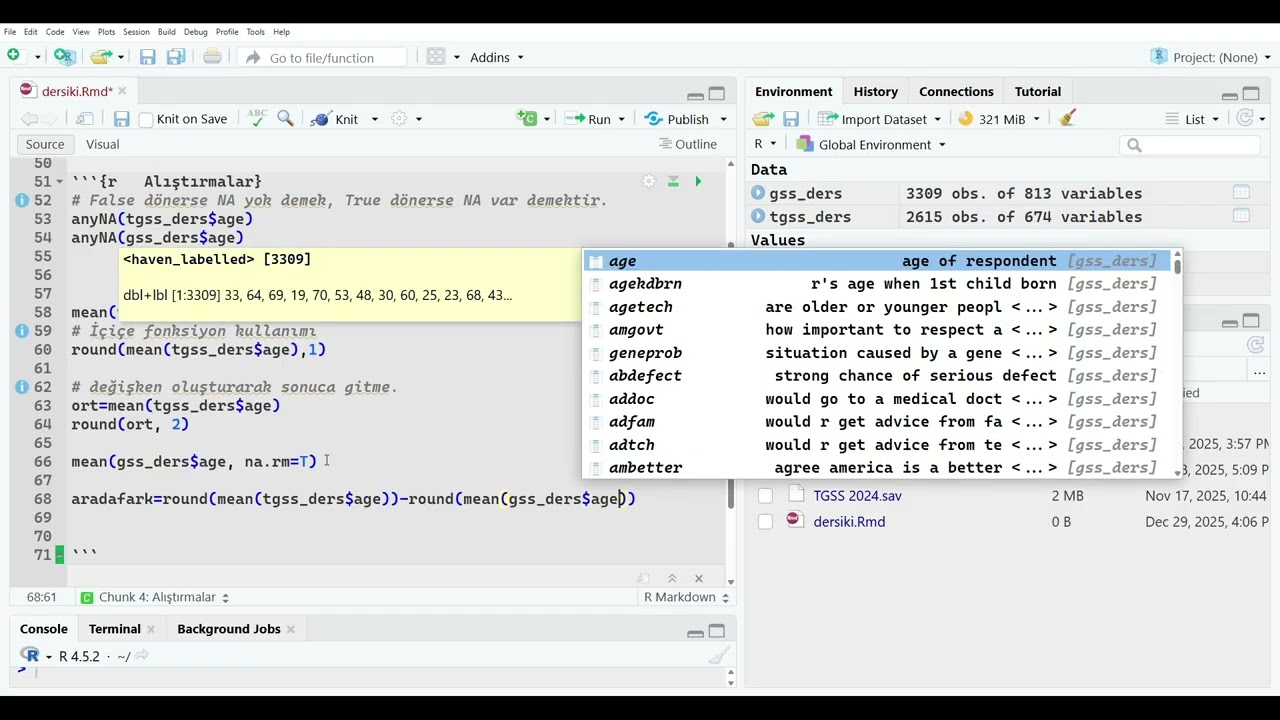Click the Environment search field
This screenshot has width=1280, height=720.
[1190, 145]
